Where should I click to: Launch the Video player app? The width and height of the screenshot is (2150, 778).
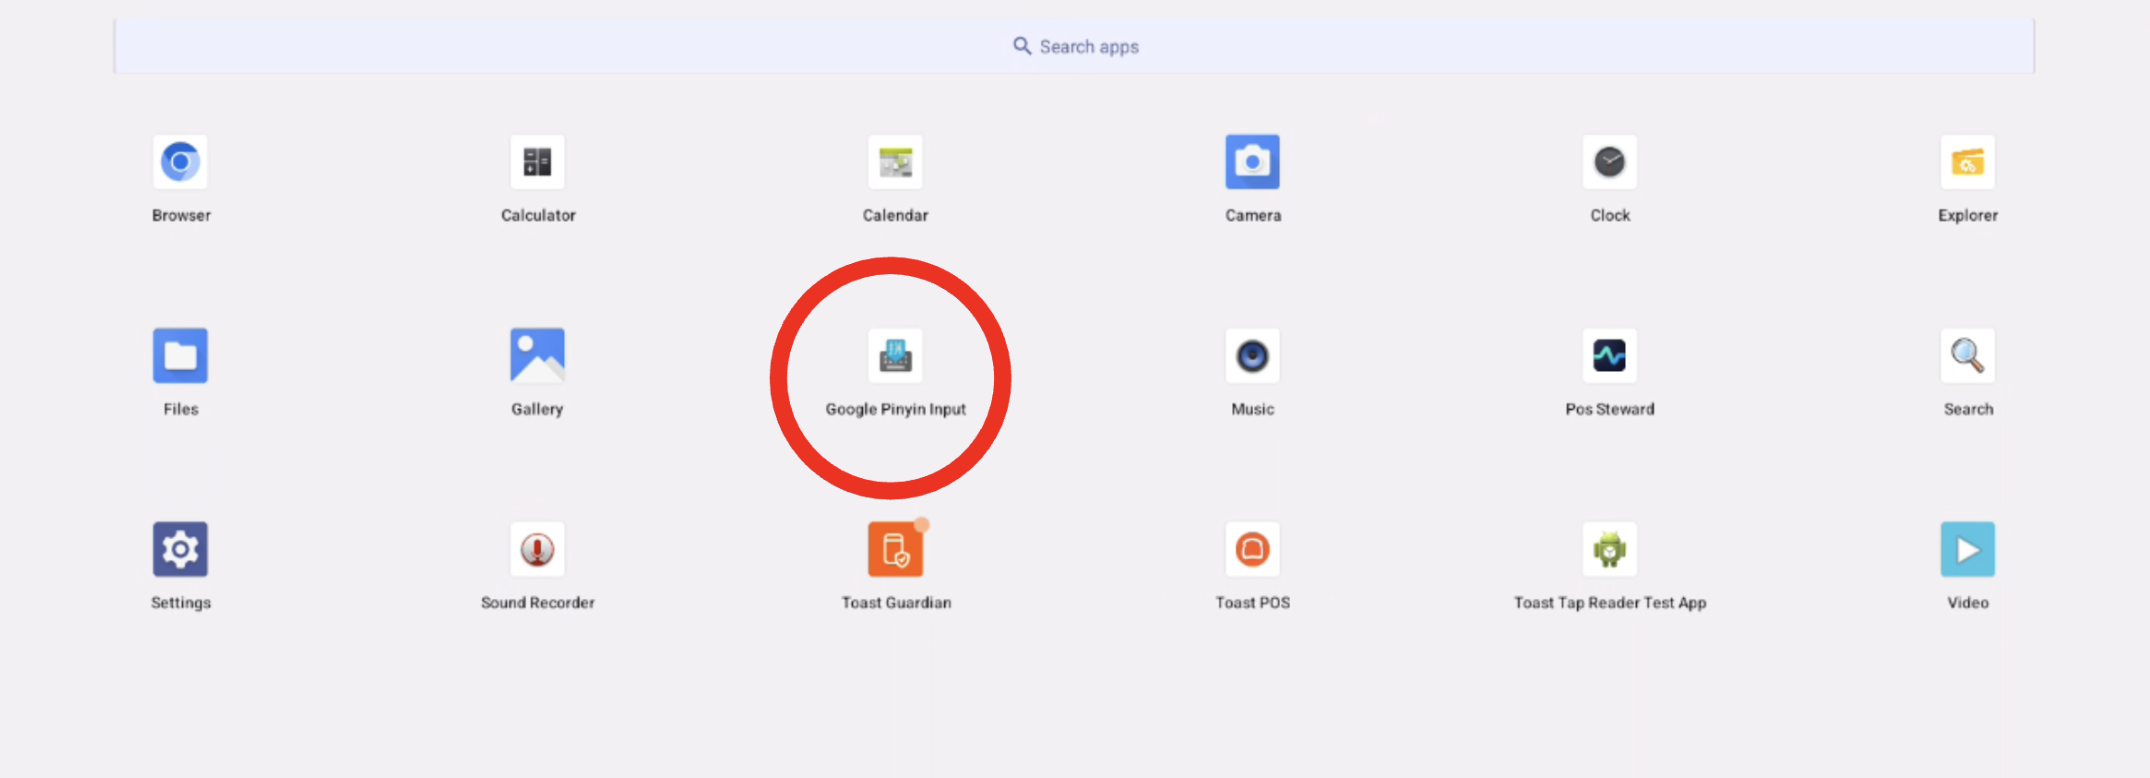pyautogui.click(x=1967, y=549)
